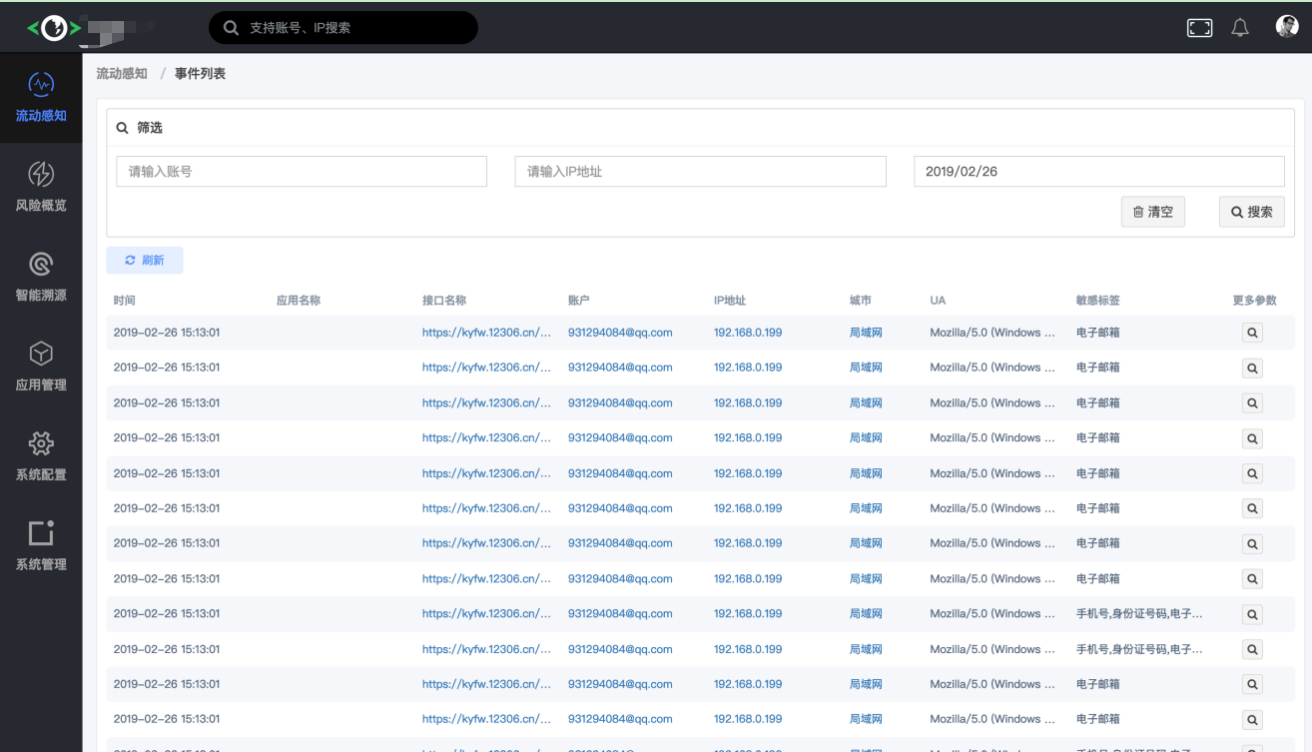
Task: Click the IP地址 column header
Action: [x=730, y=300]
